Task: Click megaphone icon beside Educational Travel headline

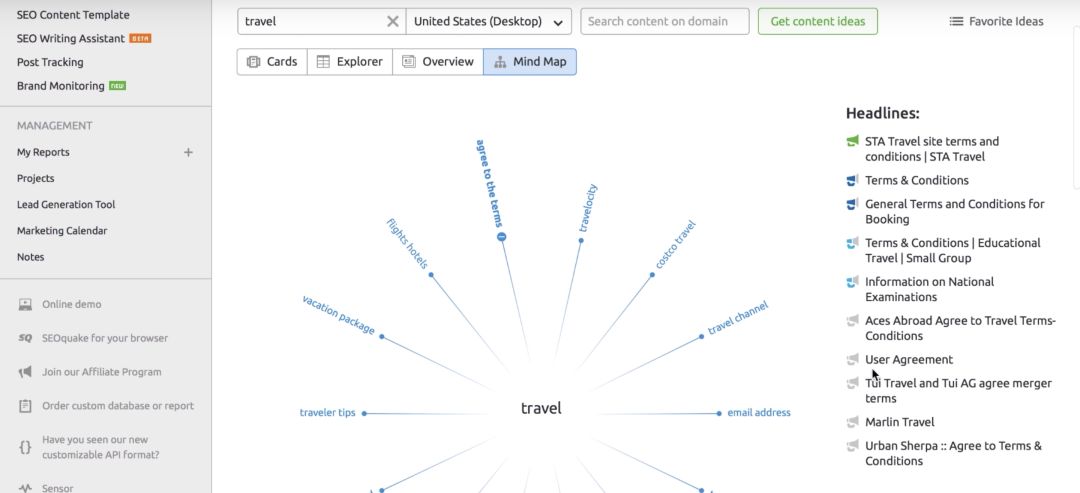Action: pyautogui.click(x=853, y=242)
